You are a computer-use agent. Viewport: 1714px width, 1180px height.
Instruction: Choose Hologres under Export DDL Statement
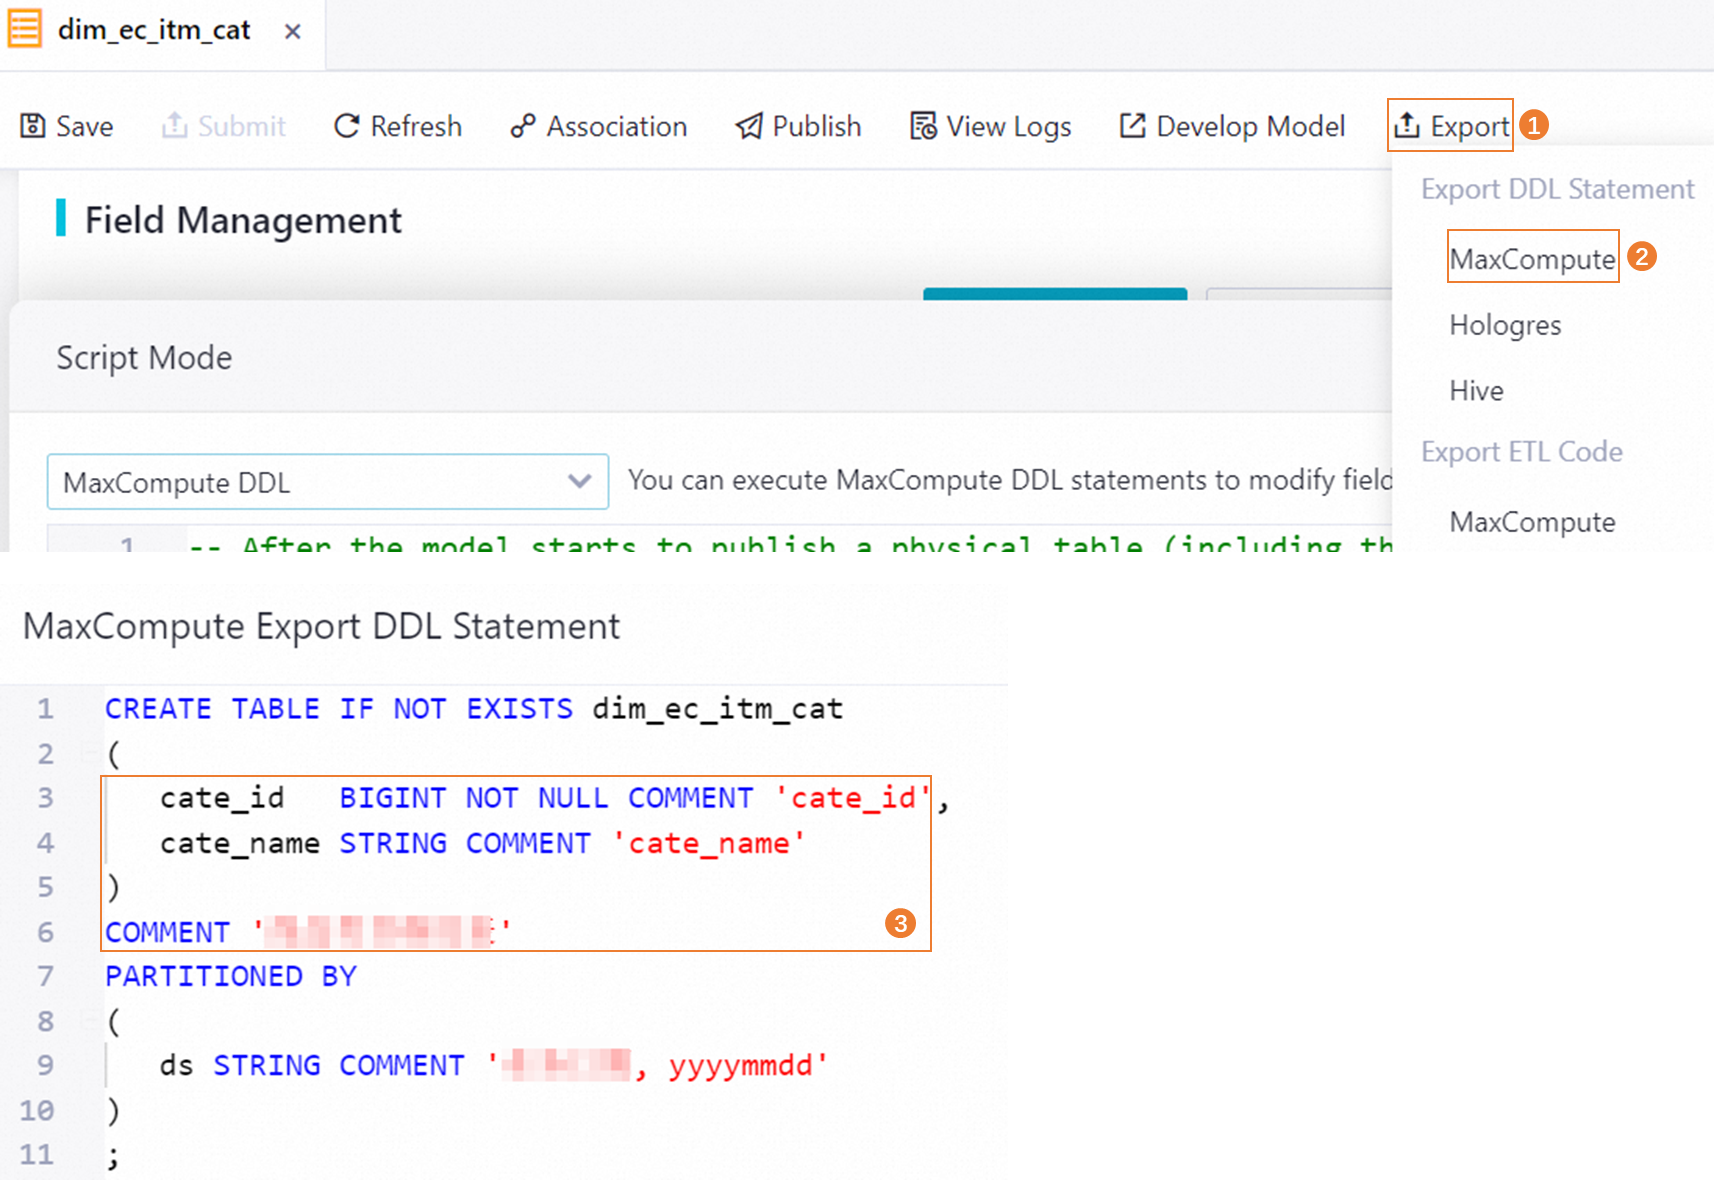tap(1505, 325)
